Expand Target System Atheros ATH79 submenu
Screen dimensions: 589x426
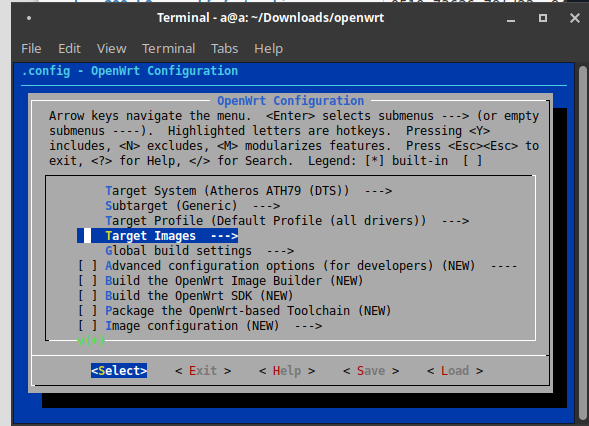248,191
